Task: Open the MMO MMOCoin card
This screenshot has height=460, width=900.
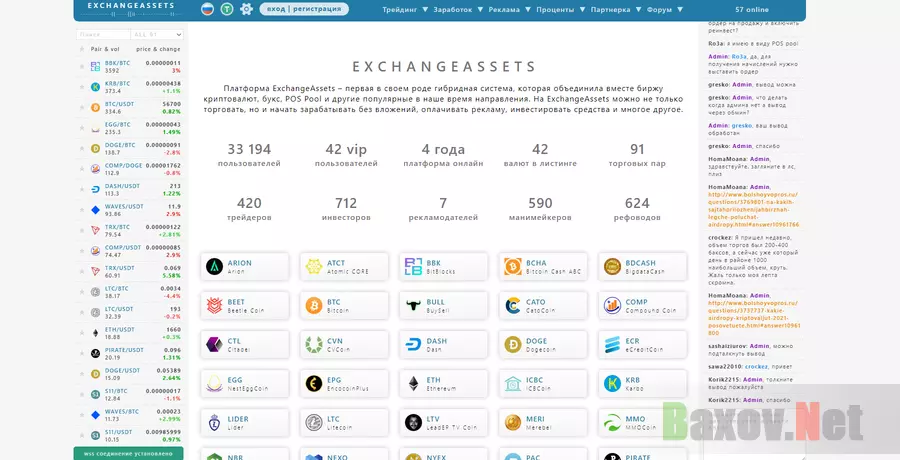Action: [643, 423]
